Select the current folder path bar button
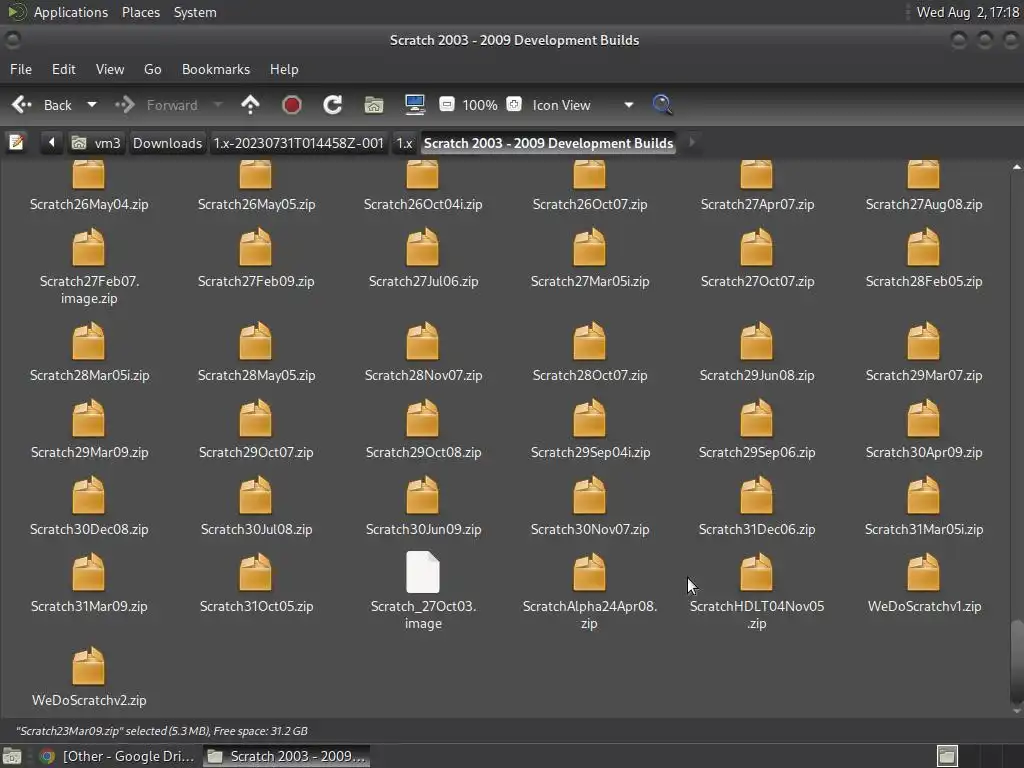Image resolution: width=1024 pixels, height=768 pixels. tap(548, 143)
